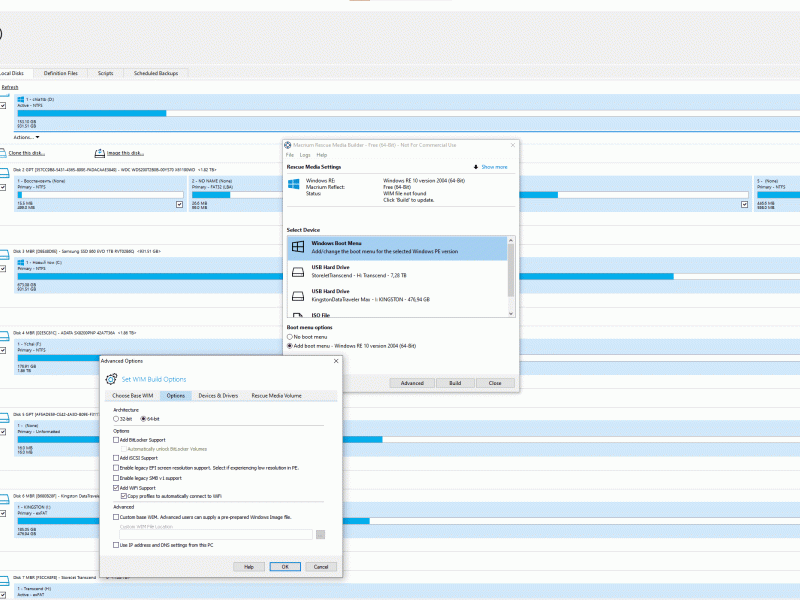Screen dimensions: 800x600
Task: Click the ISO File device icon
Action: pyautogui.click(x=298, y=316)
